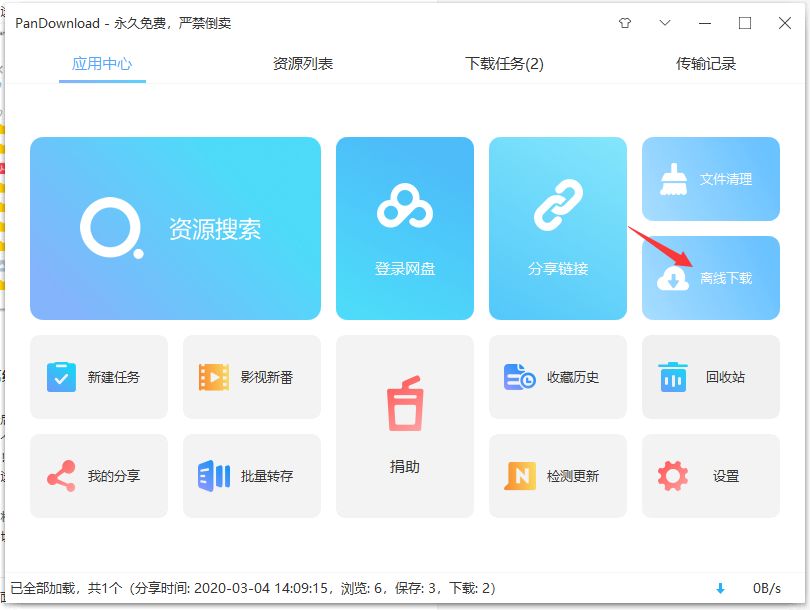Click the Baidu cloud icon for 登录网盘
The image size is (810, 610).
(404, 206)
